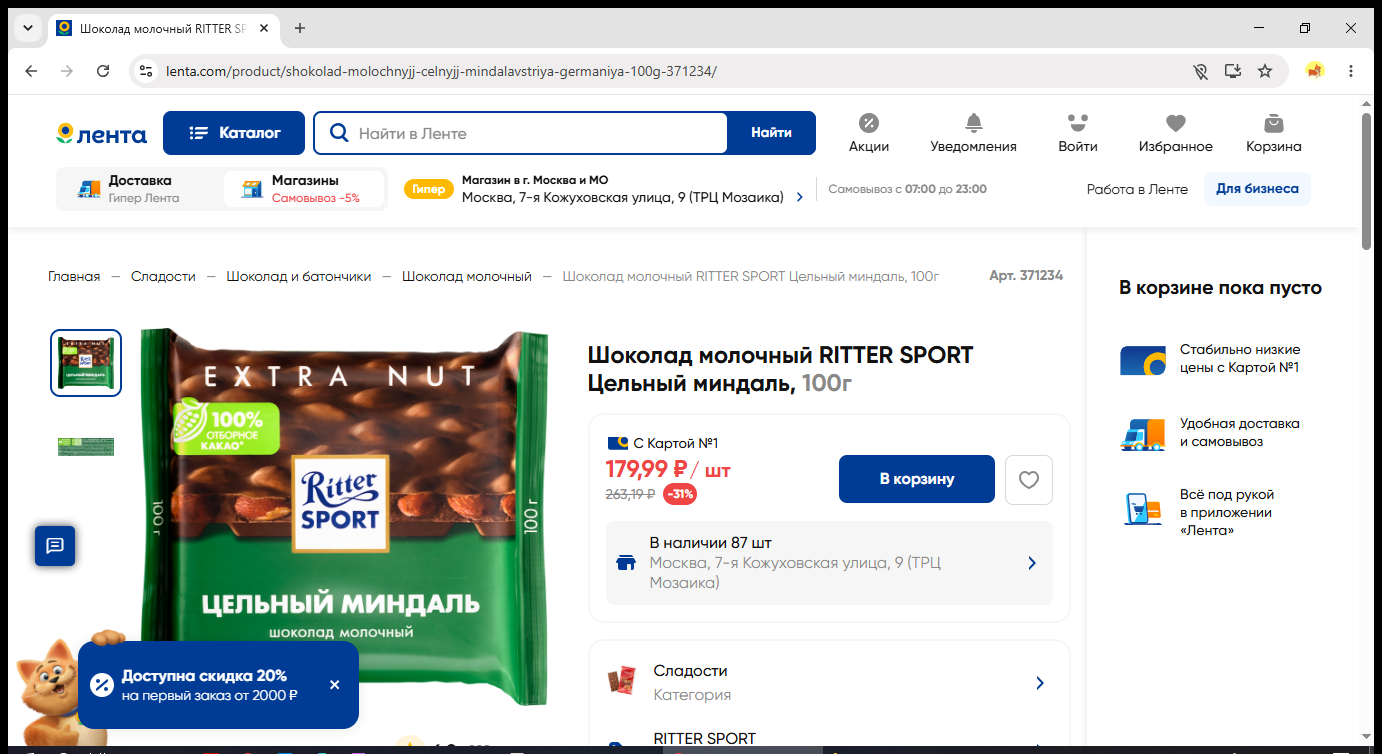
Task: Close the Шоколад молочный RITTER browser tab
Action: click(264, 28)
